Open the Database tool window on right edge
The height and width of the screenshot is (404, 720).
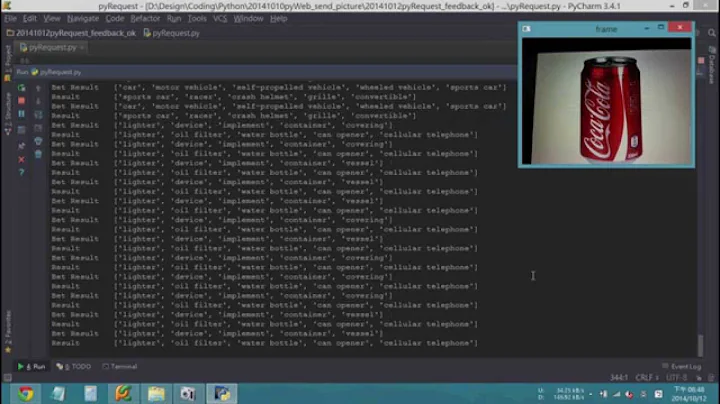[x=712, y=64]
